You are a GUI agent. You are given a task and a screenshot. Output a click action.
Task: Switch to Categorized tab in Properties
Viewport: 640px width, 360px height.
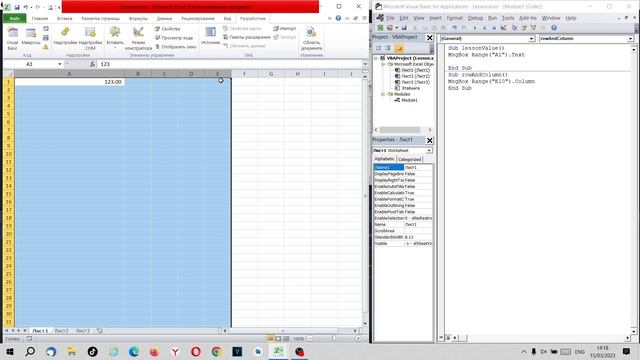[x=409, y=159]
